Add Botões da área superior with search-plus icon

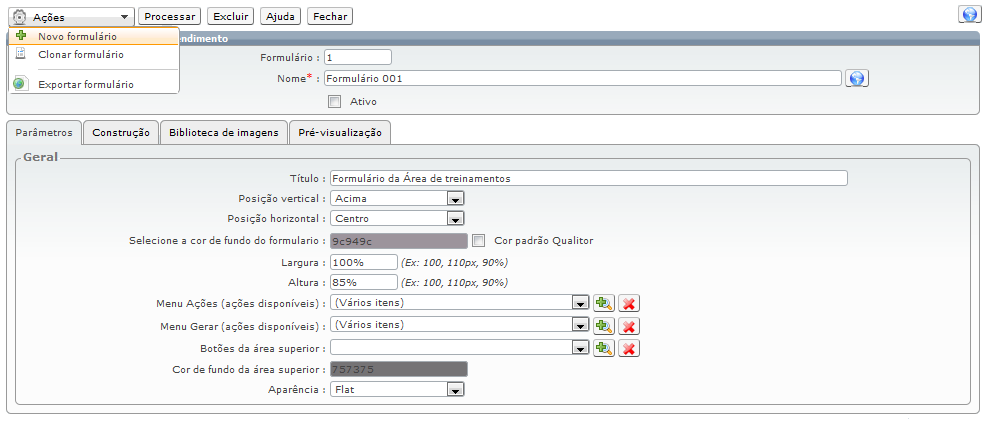point(604,348)
